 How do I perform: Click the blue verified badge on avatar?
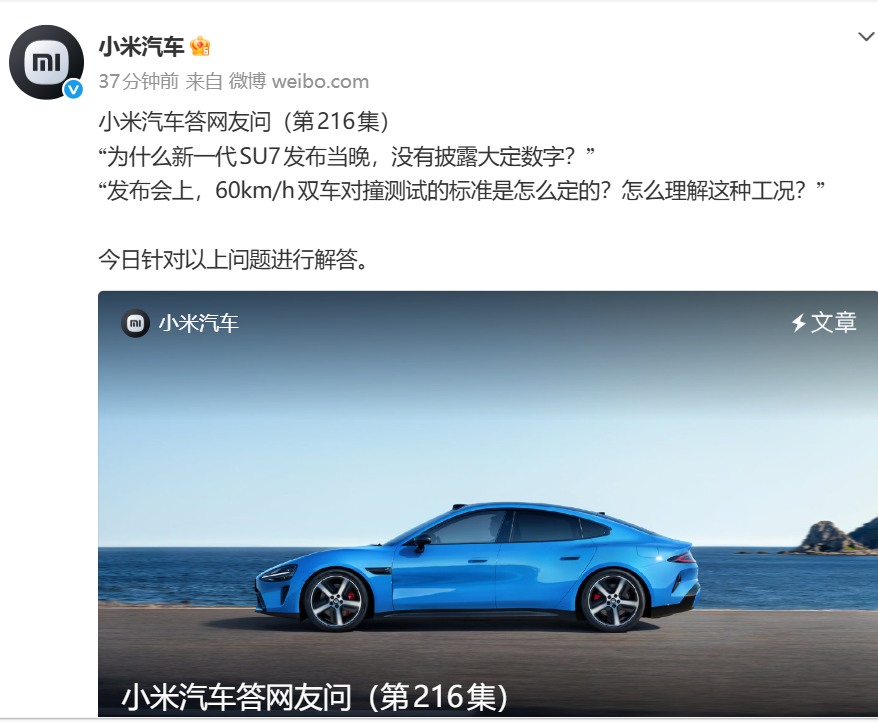click(x=73, y=89)
